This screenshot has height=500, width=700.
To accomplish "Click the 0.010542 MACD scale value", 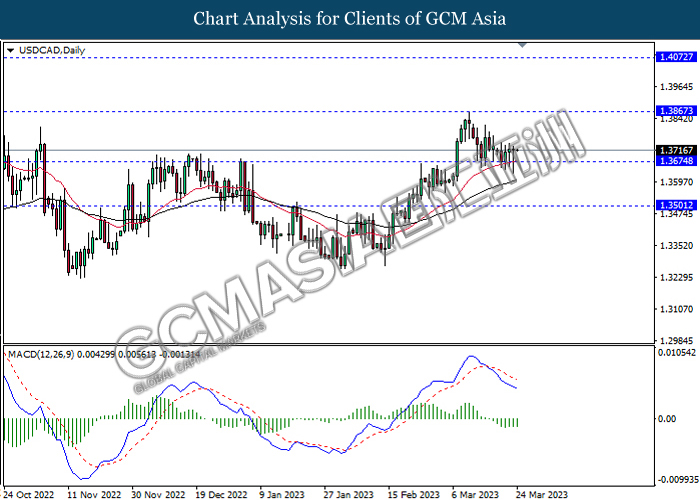I will coord(677,353).
